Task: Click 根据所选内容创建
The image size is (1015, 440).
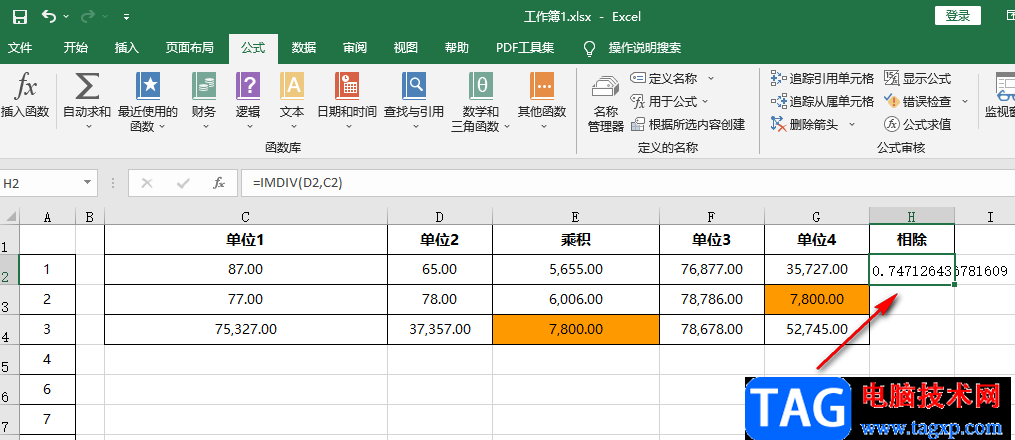Action: click(688, 124)
